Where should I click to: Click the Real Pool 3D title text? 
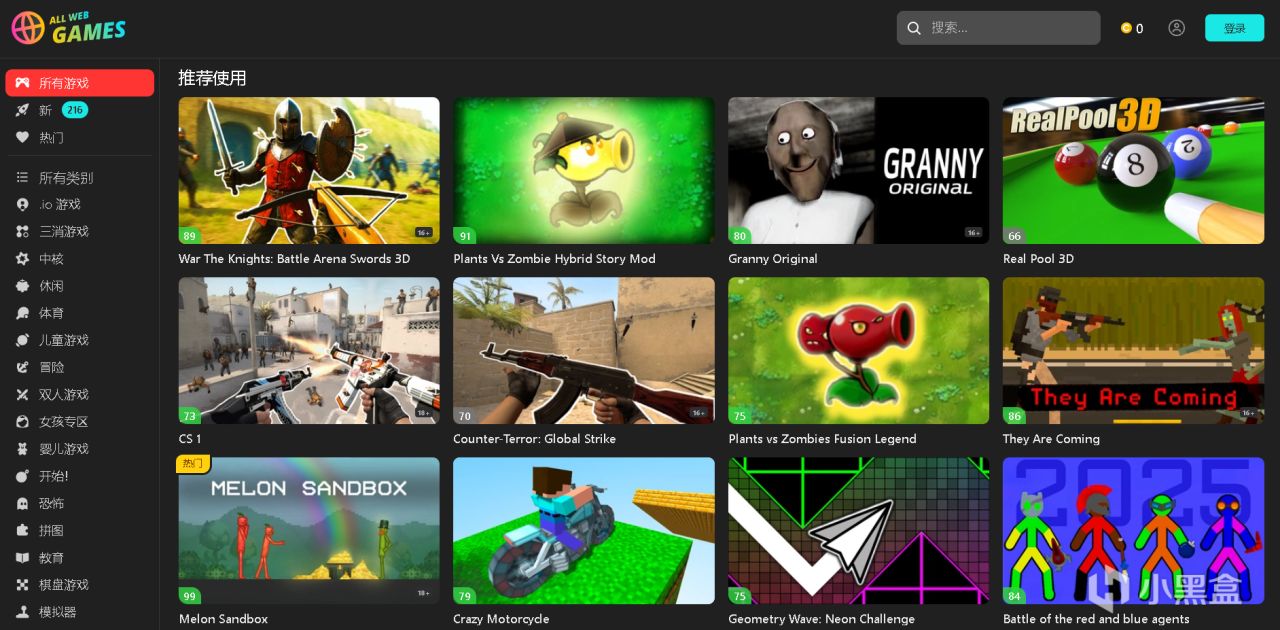[1038, 258]
